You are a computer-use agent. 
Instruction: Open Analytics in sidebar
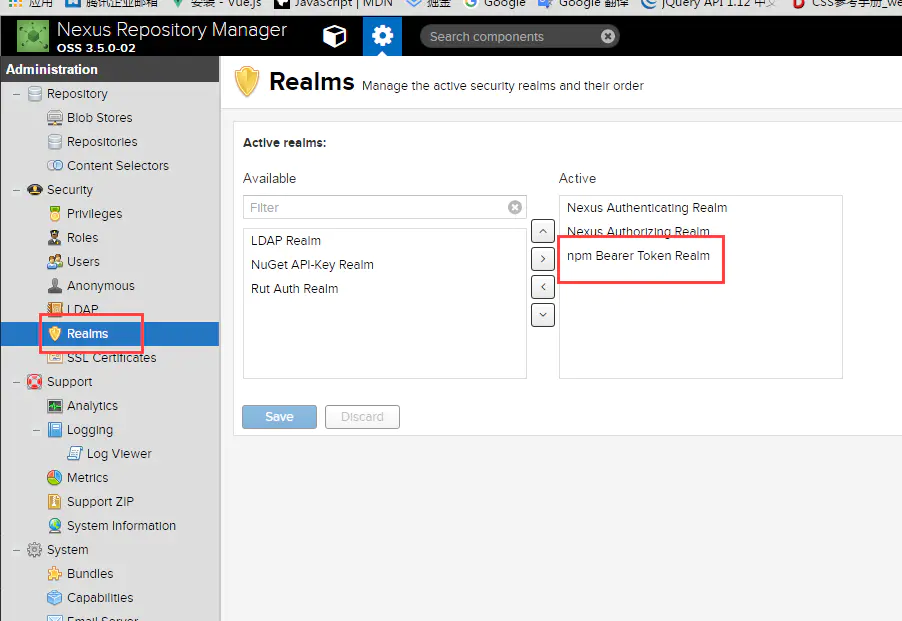(92, 406)
